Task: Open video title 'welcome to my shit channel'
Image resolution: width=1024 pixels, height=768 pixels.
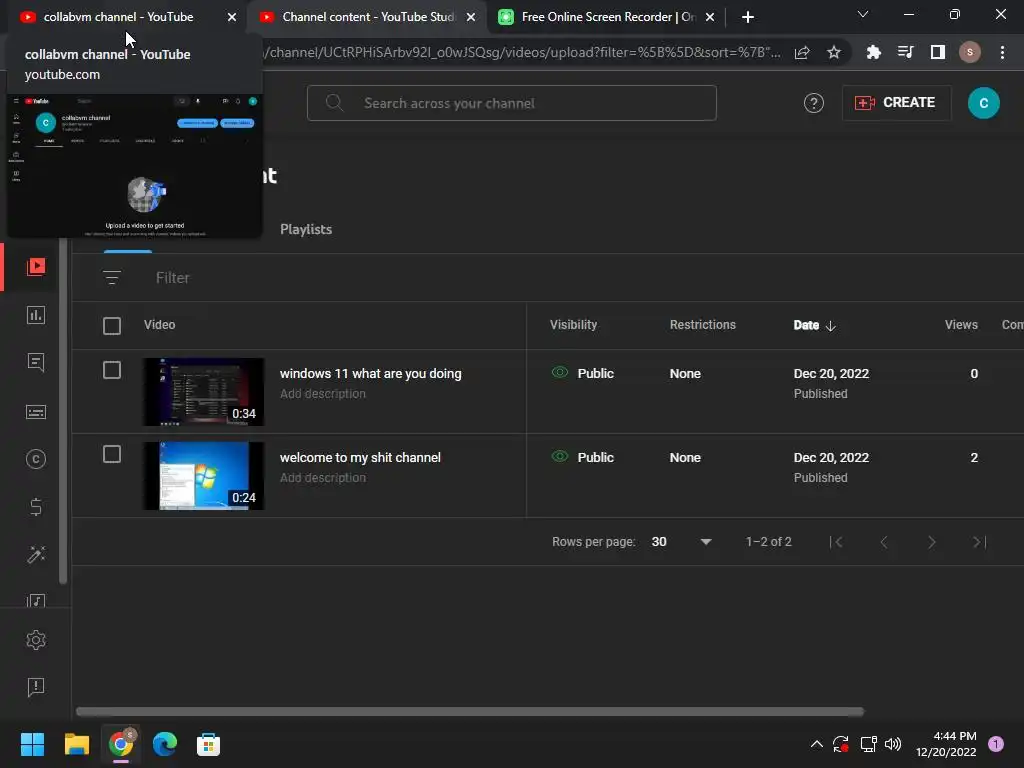Action: (x=360, y=458)
